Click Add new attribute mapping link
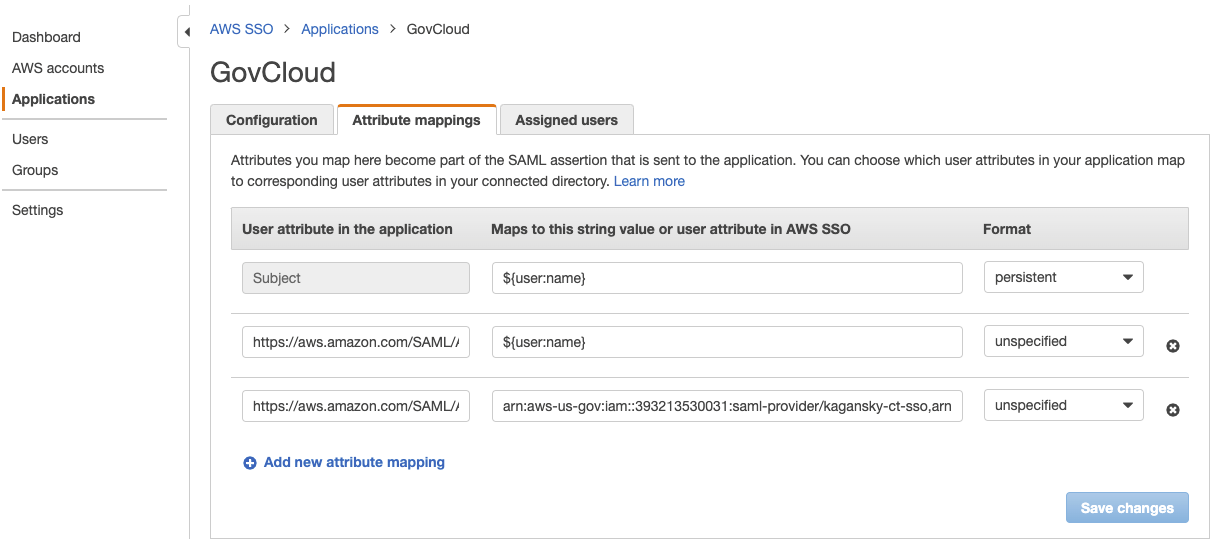This screenshot has width=1213, height=539. click(354, 463)
